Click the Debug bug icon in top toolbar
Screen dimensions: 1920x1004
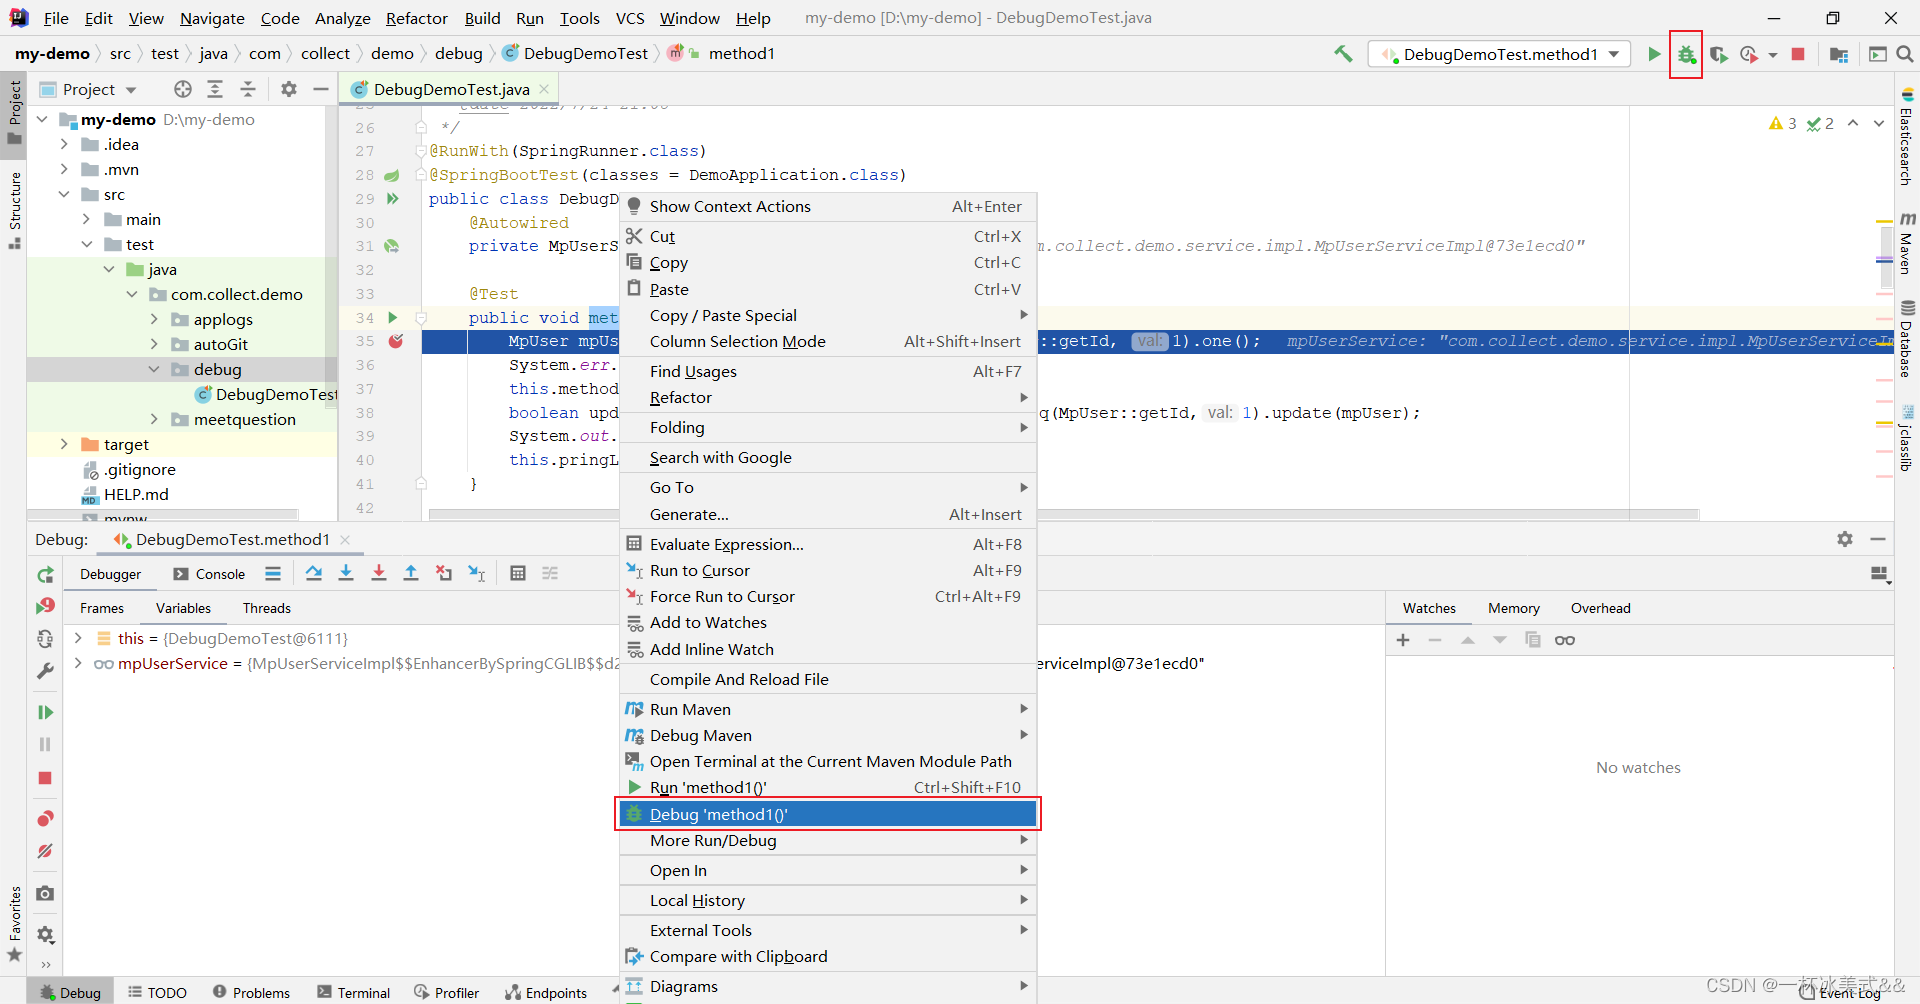pos(1686,55)
